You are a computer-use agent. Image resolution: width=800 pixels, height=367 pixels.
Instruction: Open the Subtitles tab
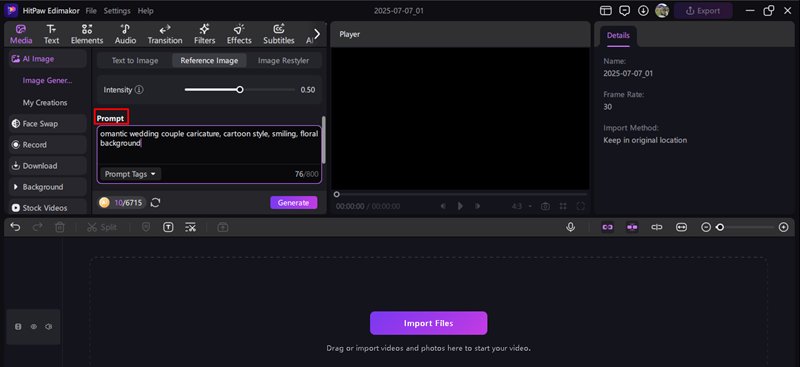coord(279,34)
